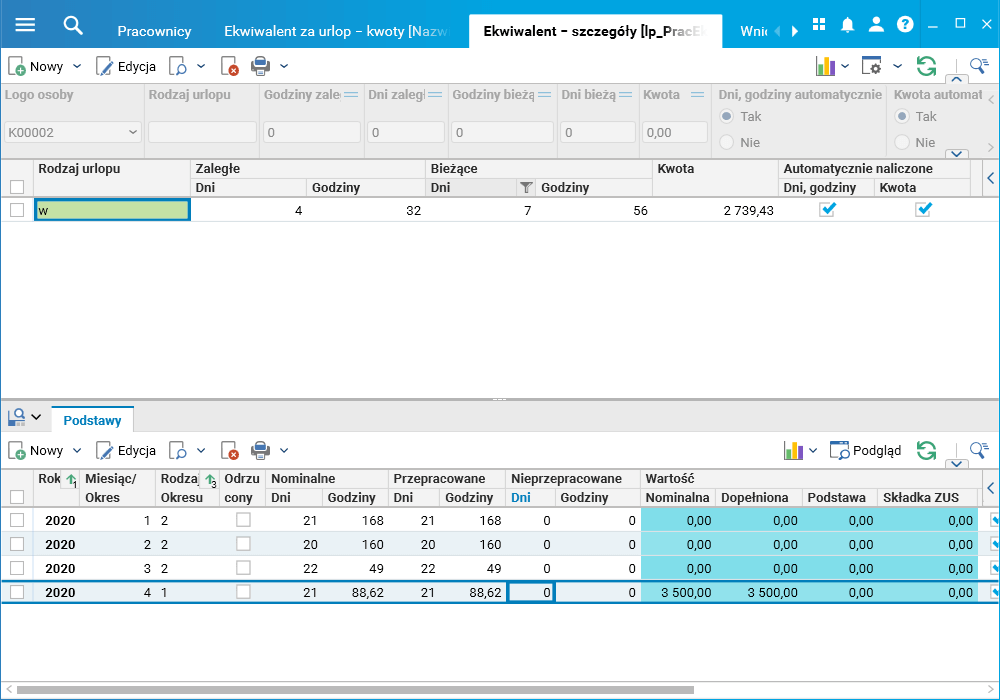Select row checkbox for 2020 month 1
1000x700 pixels.
17,520
